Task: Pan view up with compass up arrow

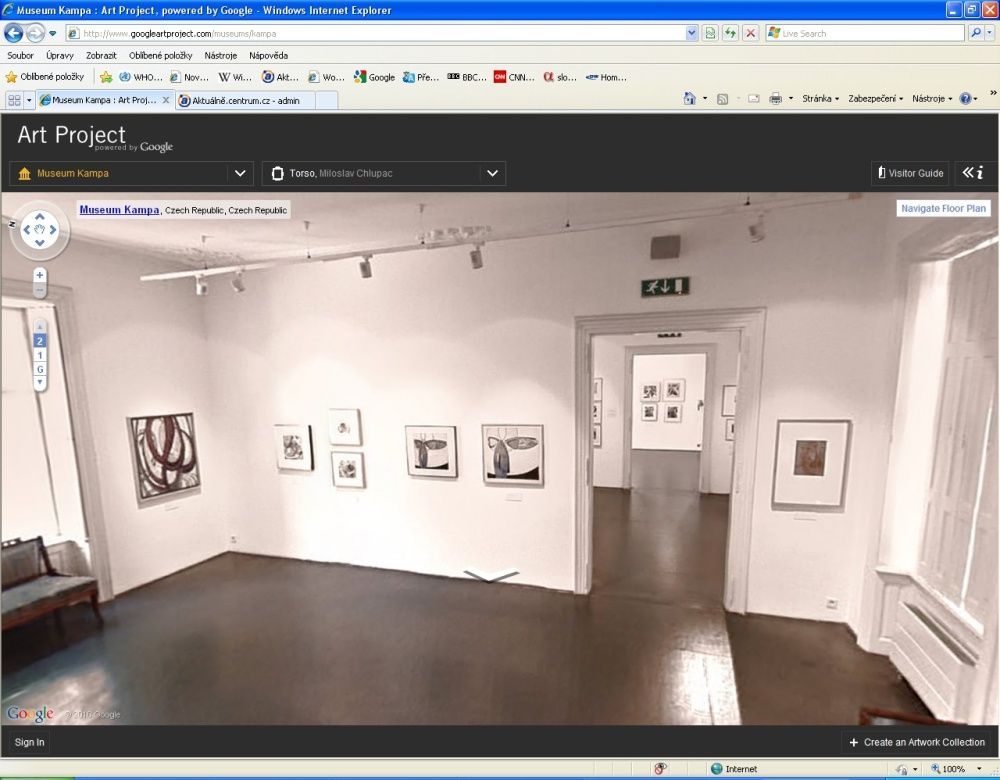Action: [40, 217]
